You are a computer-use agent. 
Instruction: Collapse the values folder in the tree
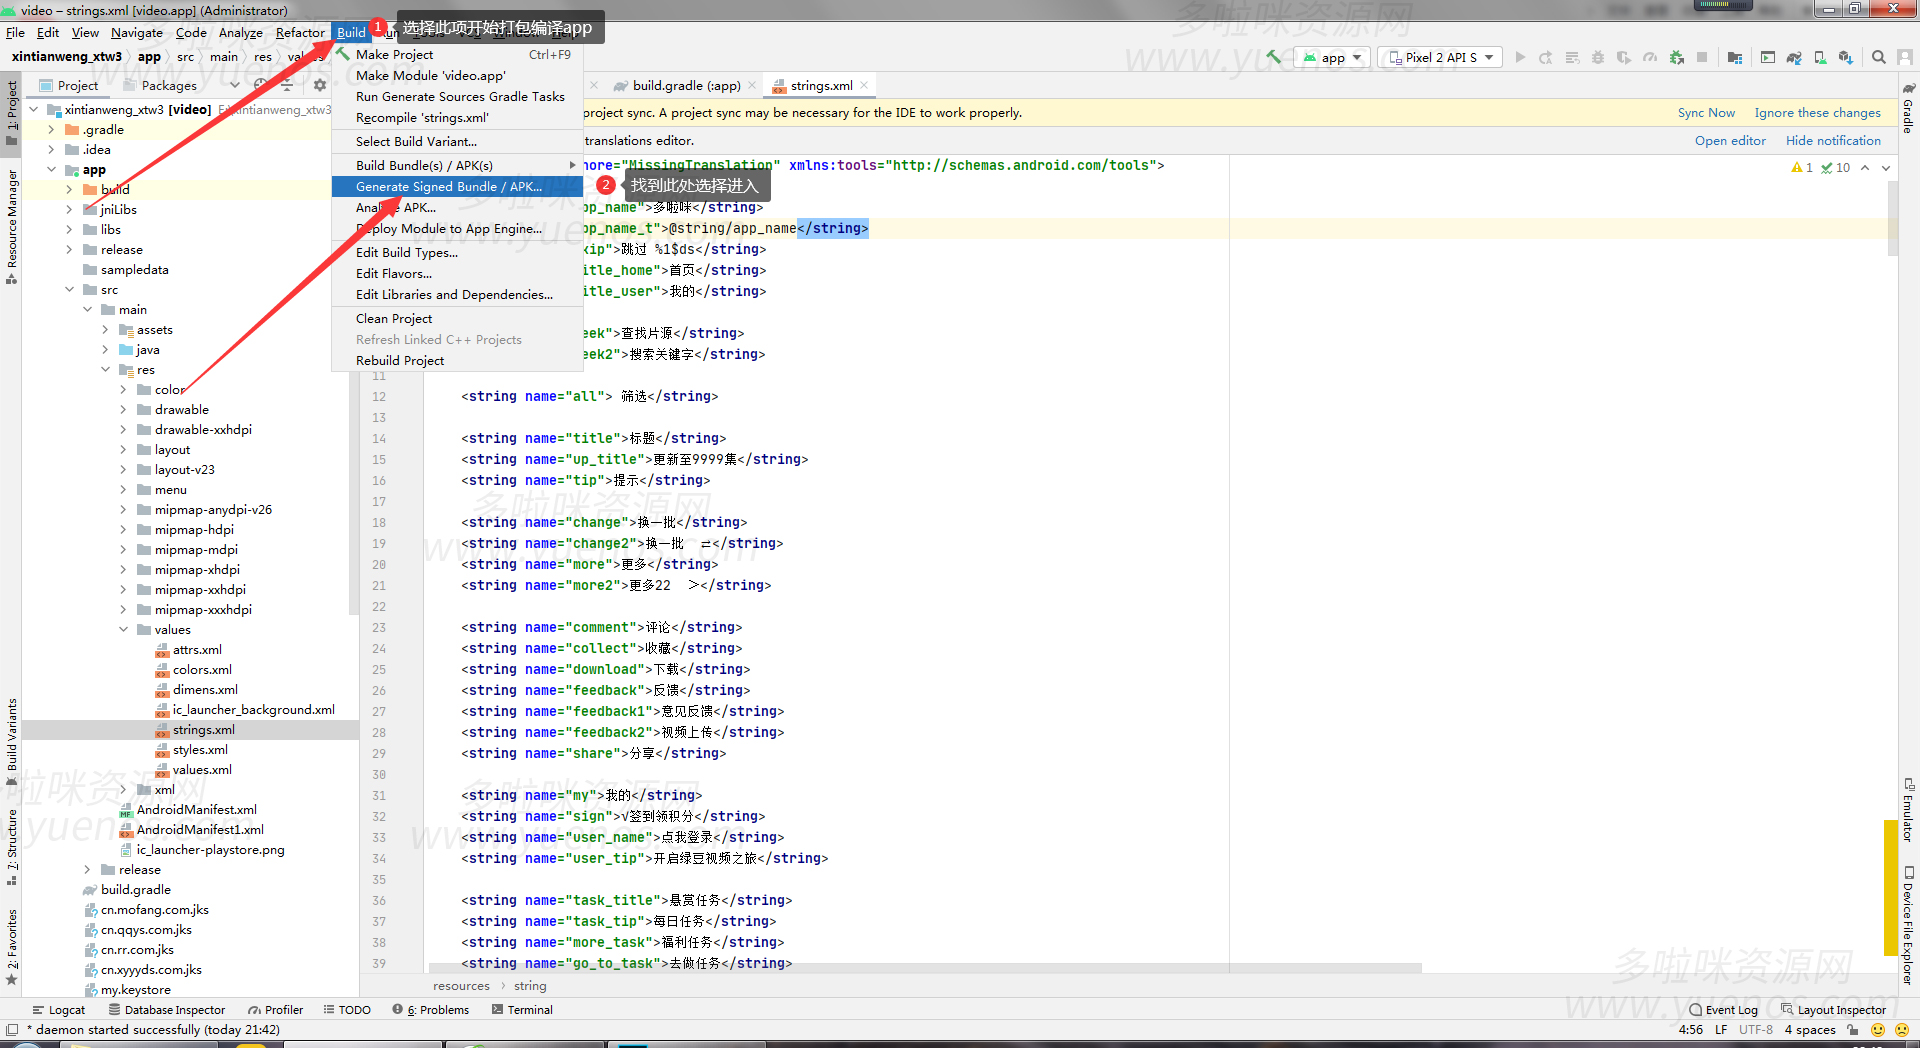point(124,630)
